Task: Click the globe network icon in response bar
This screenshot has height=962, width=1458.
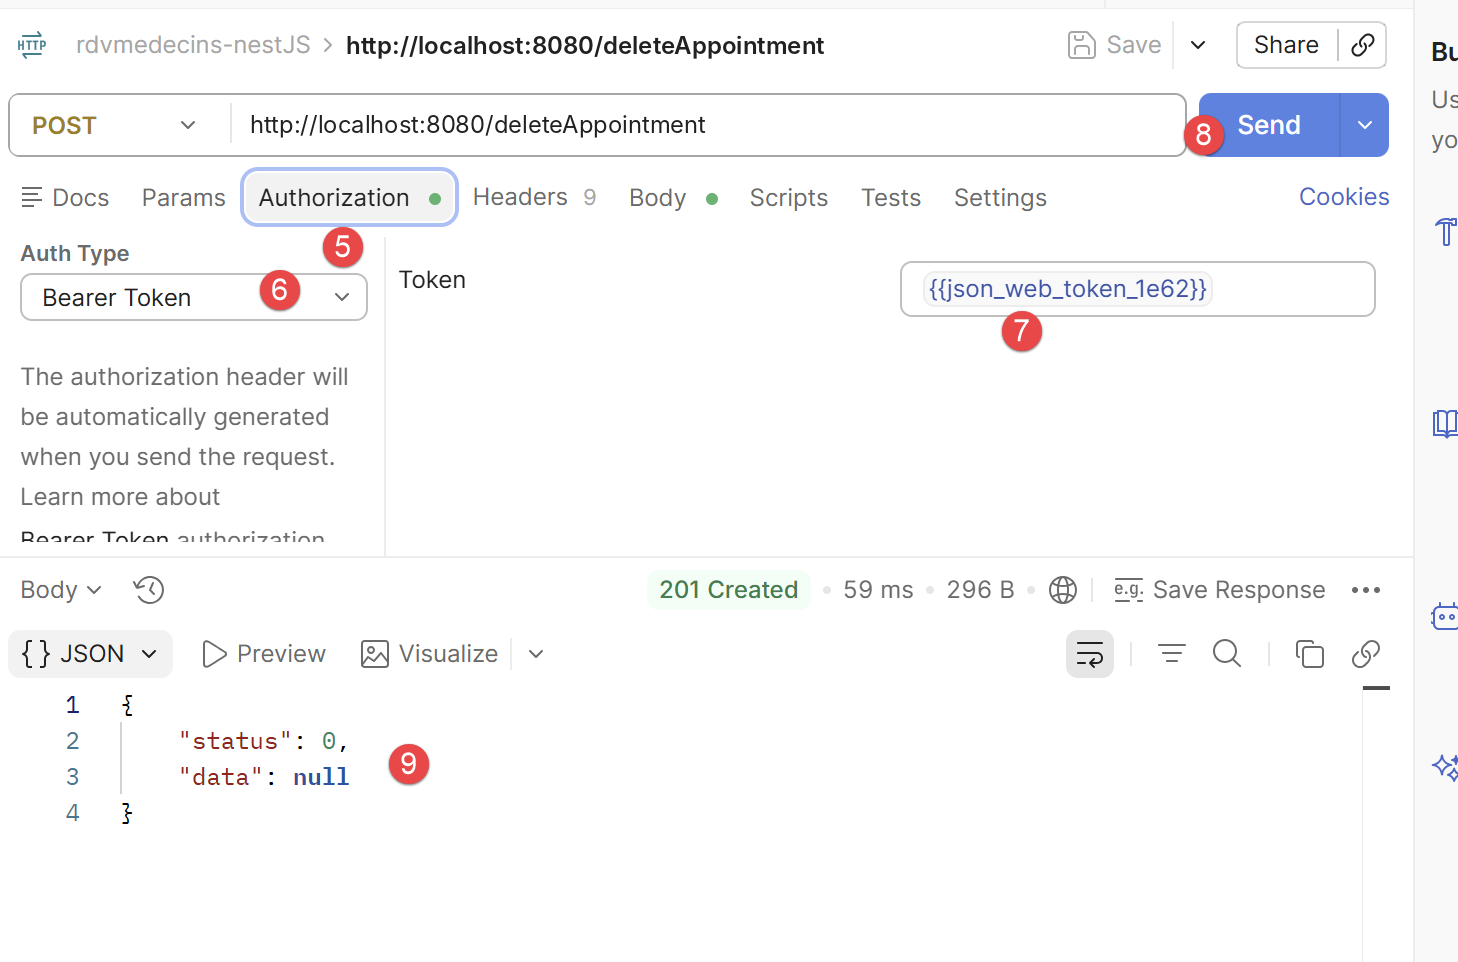Action: pyautogui.click(x=1063, y=590)
